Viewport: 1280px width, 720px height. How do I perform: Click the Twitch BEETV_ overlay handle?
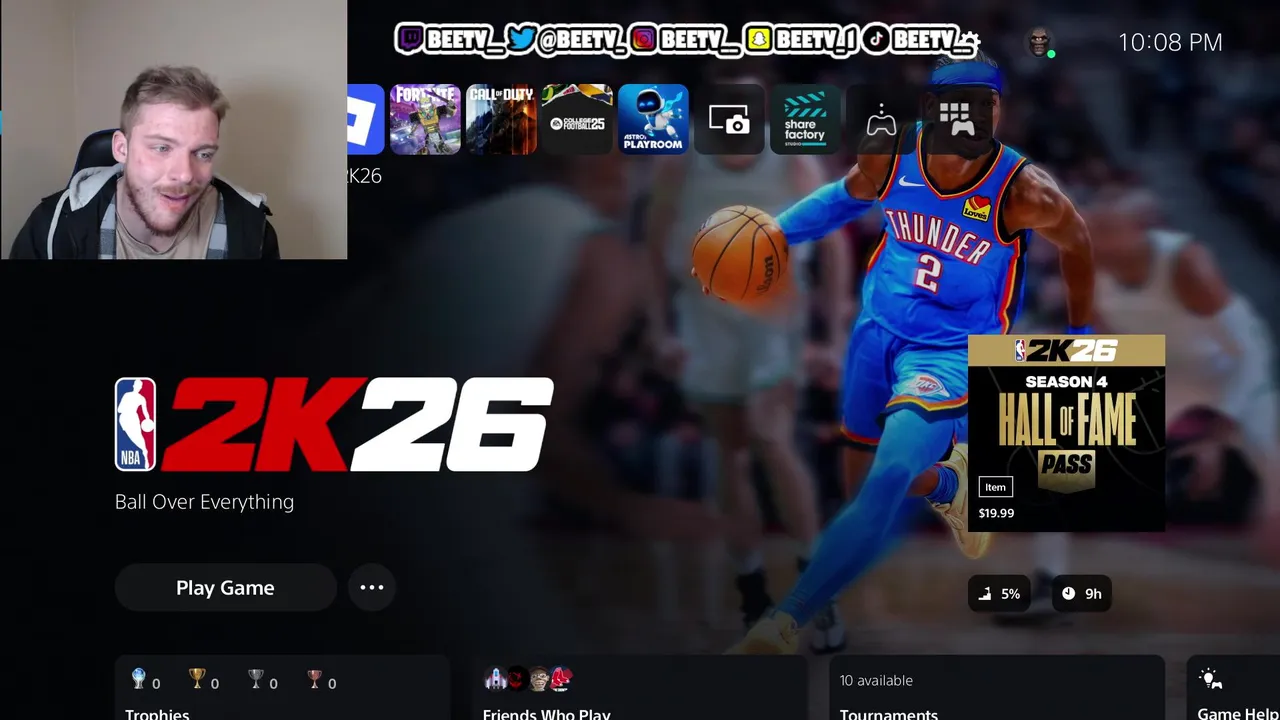pos(450,40)
